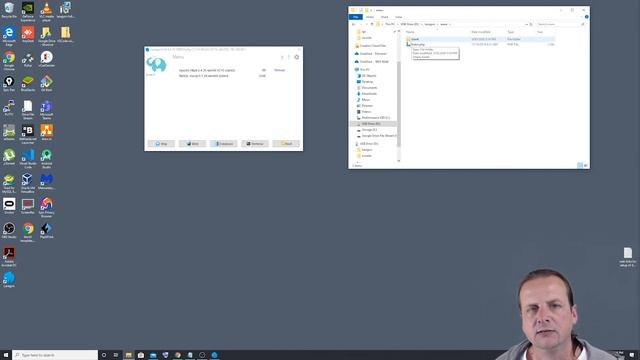Image resolution: width=640 pixels, height=360 pixels.
Task: Open File Explorer from the taskbar
Action: (x=129, y=355)
